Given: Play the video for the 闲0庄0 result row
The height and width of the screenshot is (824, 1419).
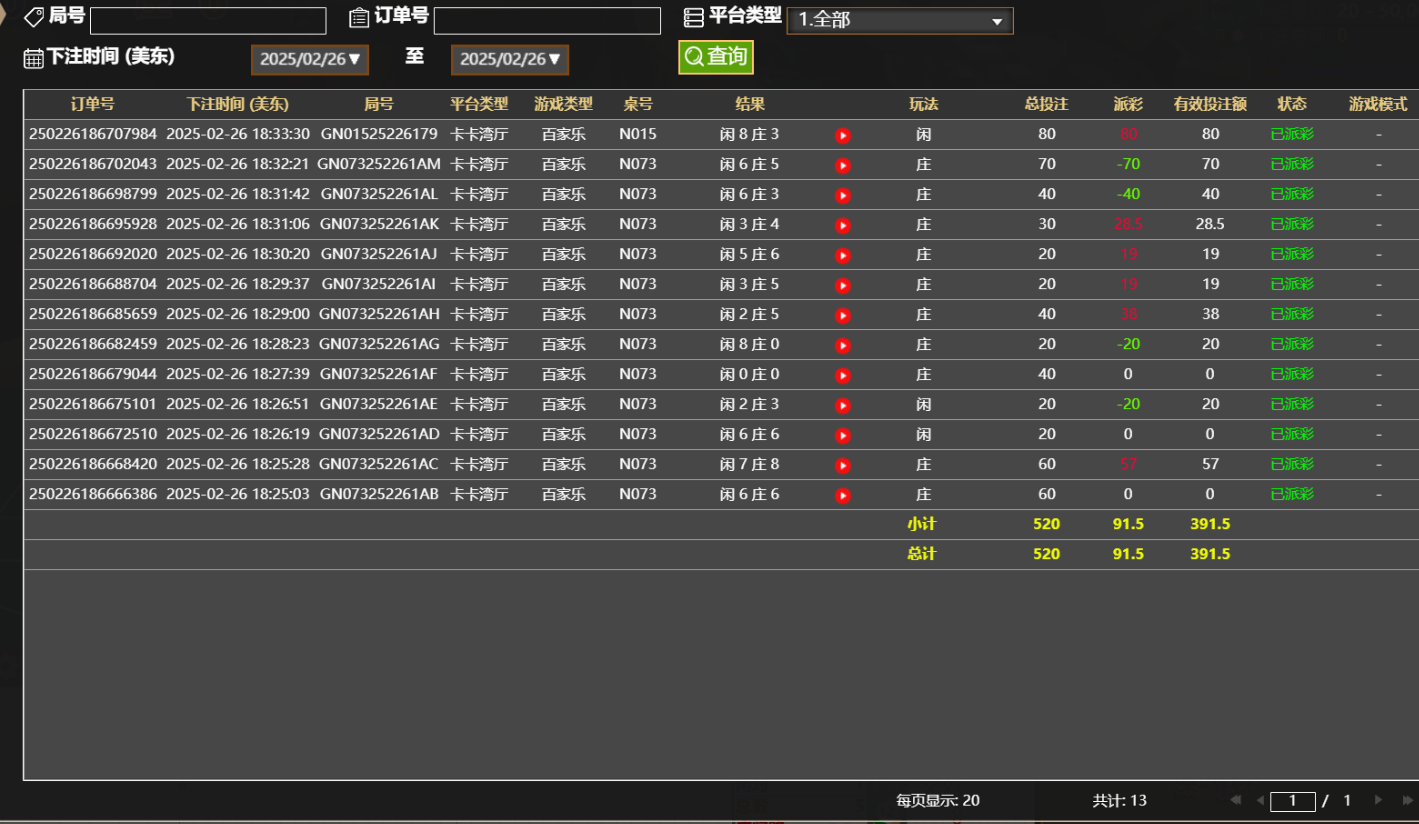Looking at the screenshot, I should (x=842, y=374).
